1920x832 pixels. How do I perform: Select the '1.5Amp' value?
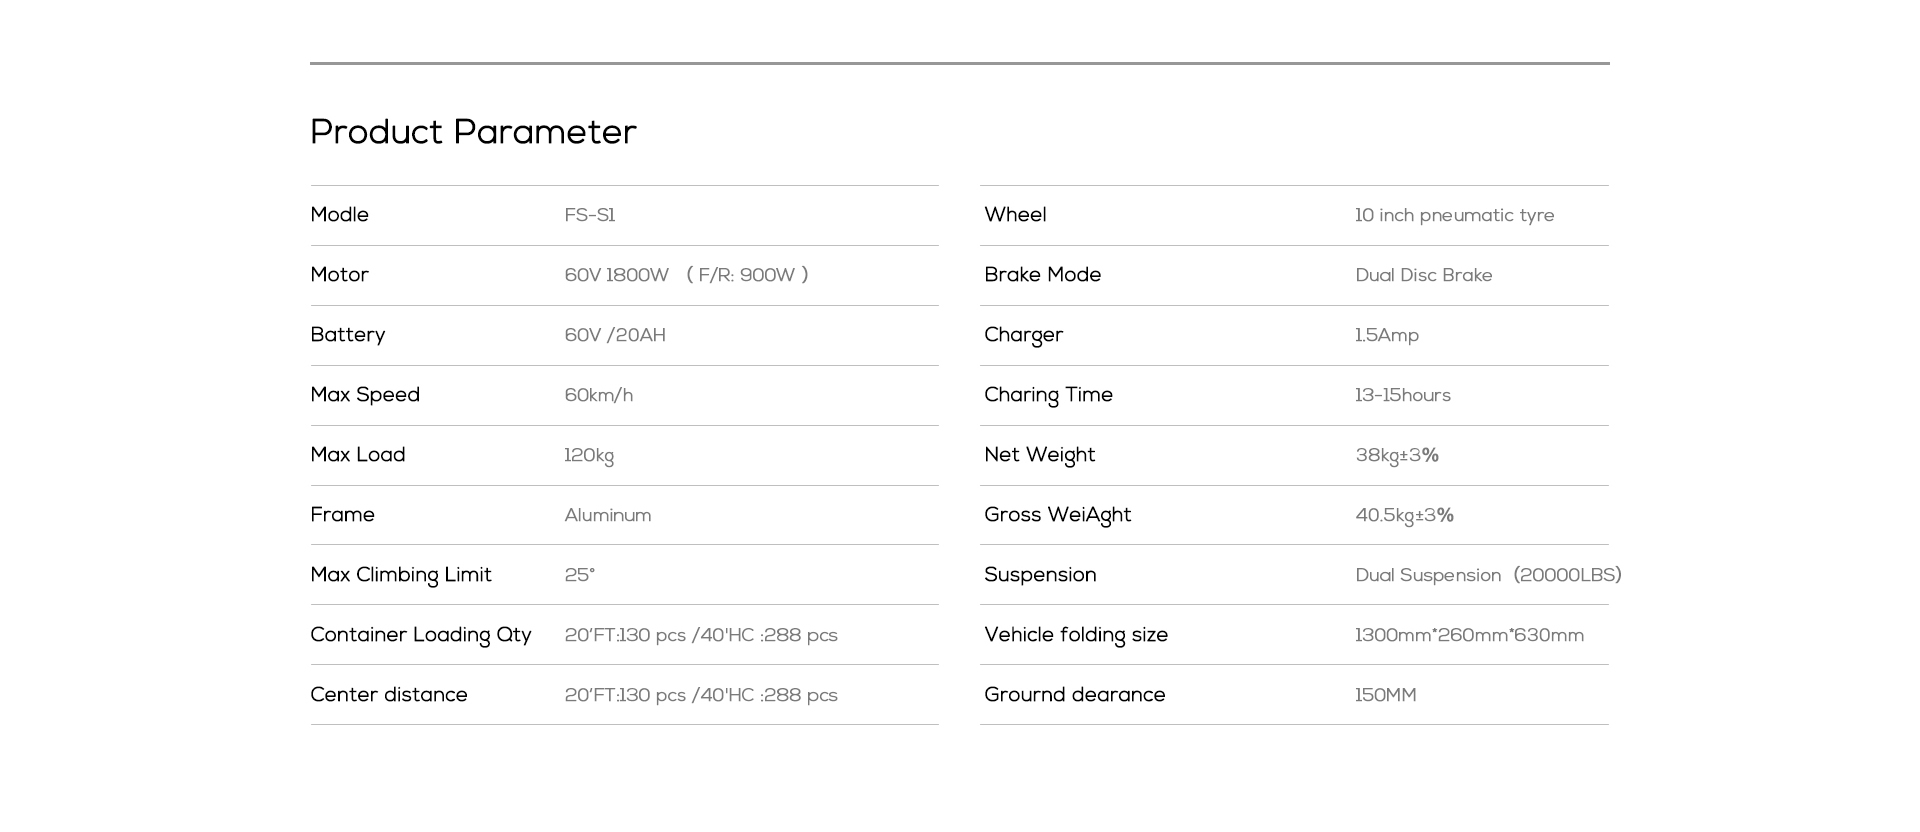[x=1387, y=336]
